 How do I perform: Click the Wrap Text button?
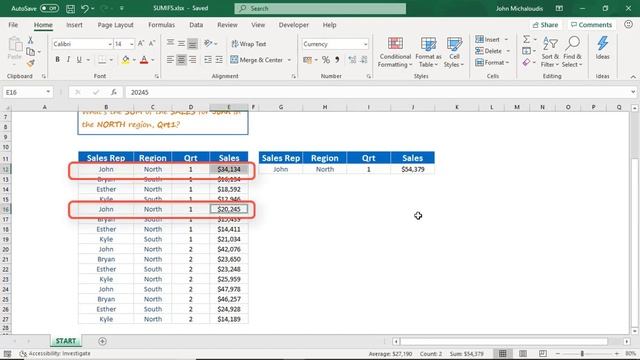(249, 44)
